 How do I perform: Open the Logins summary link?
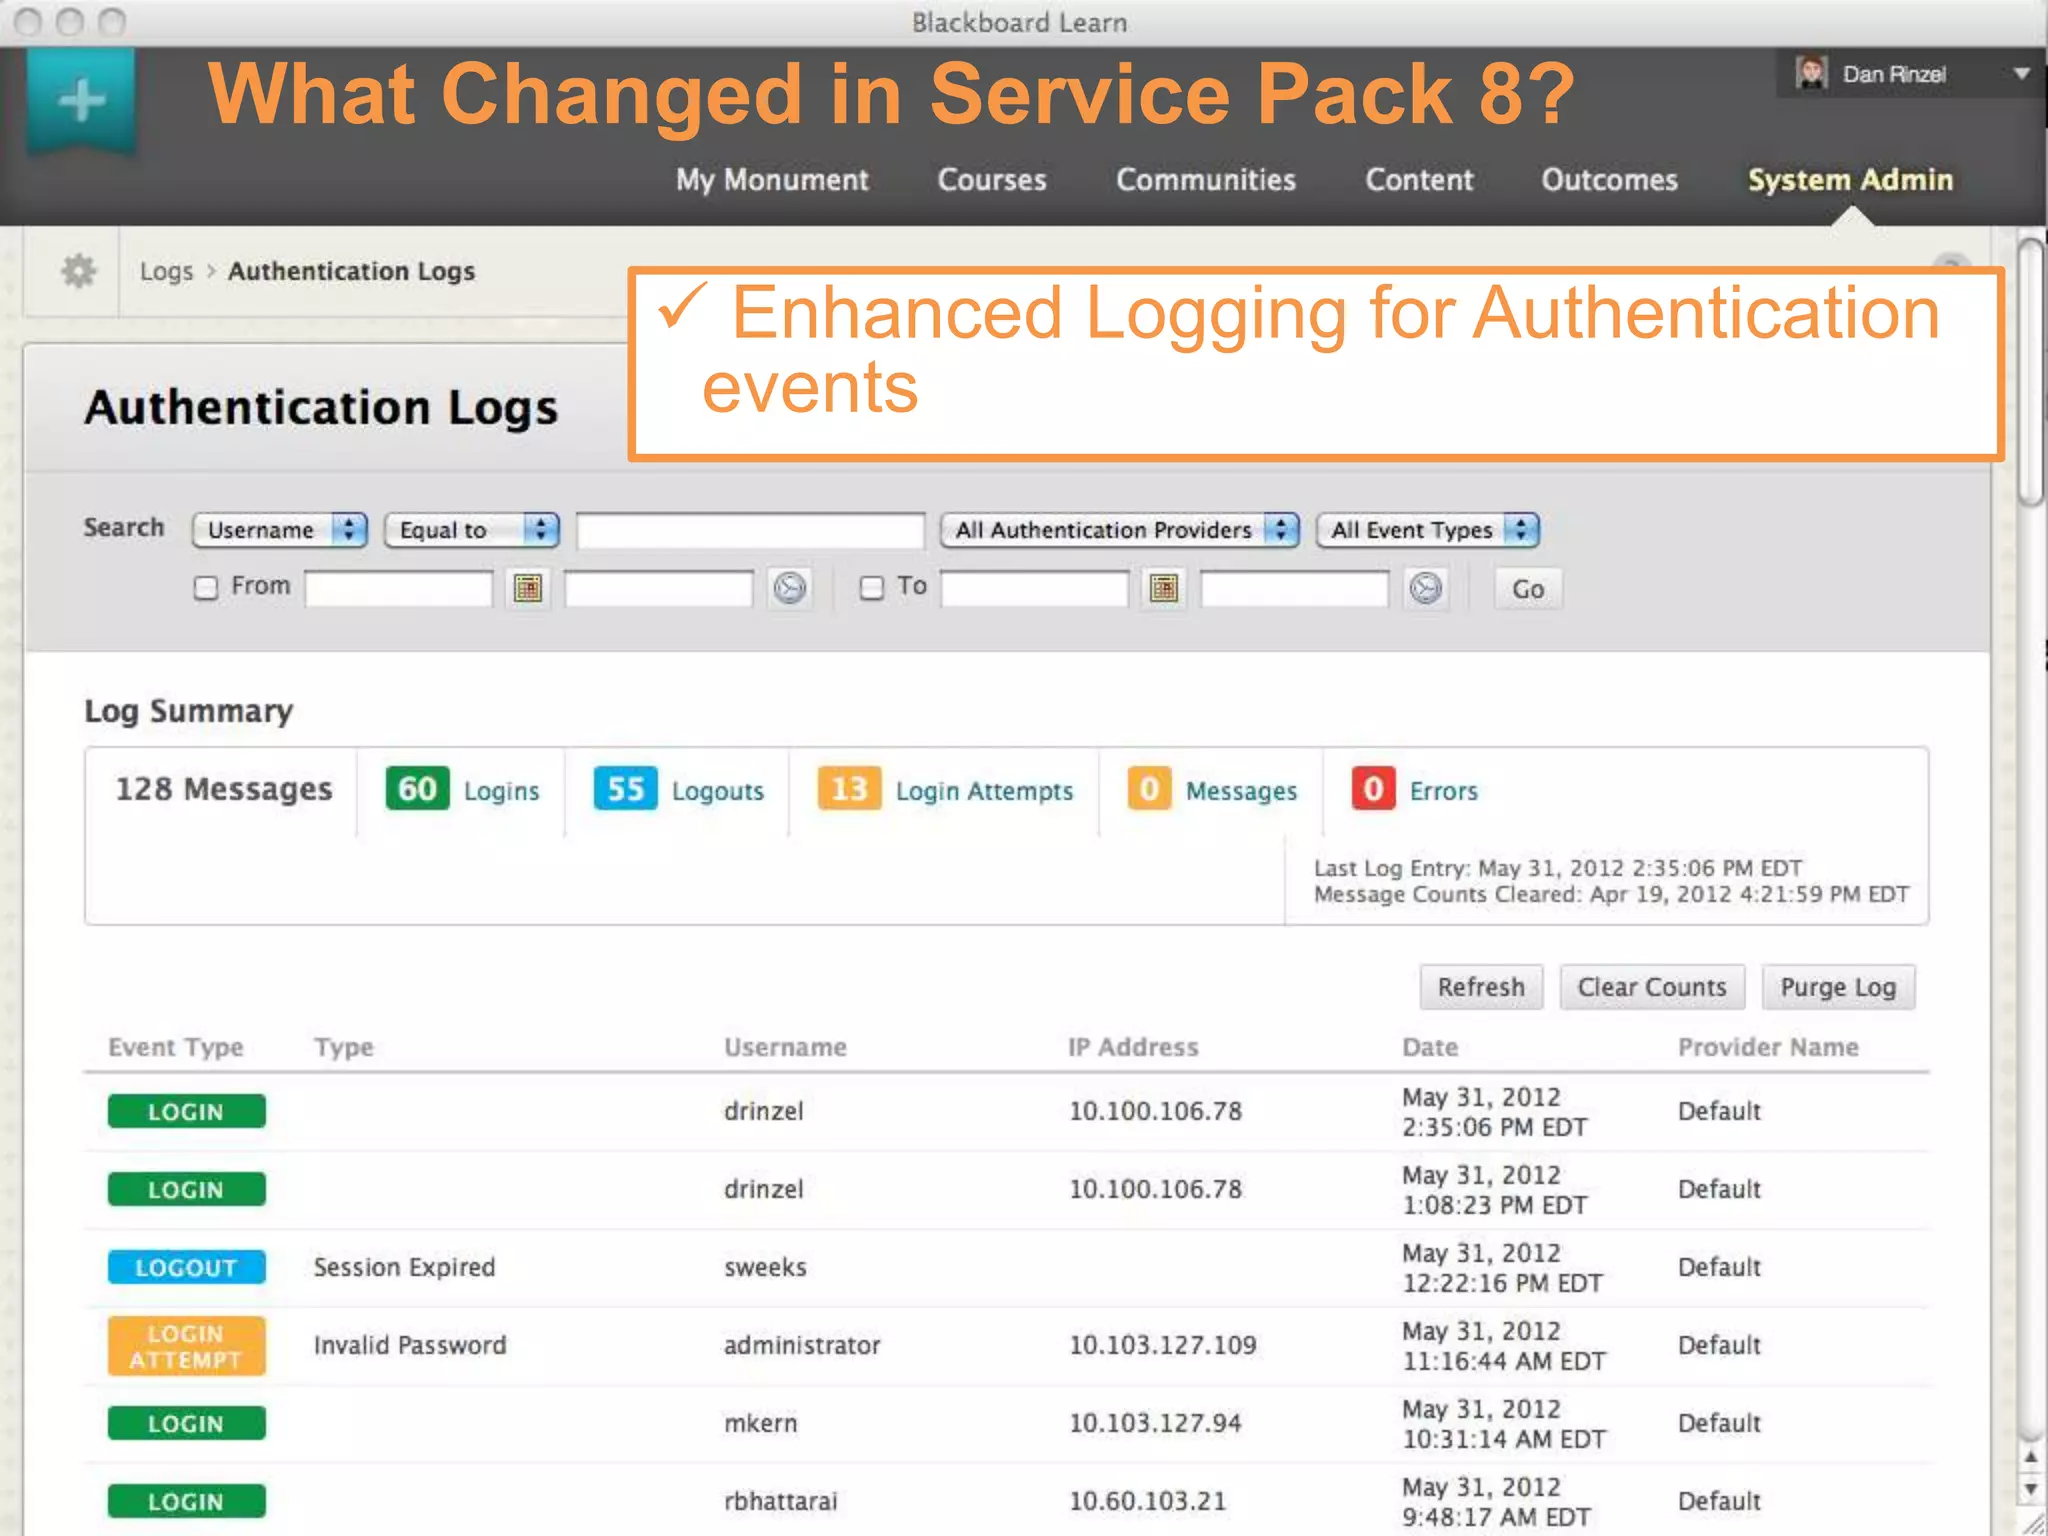click(x=501, y=791)
